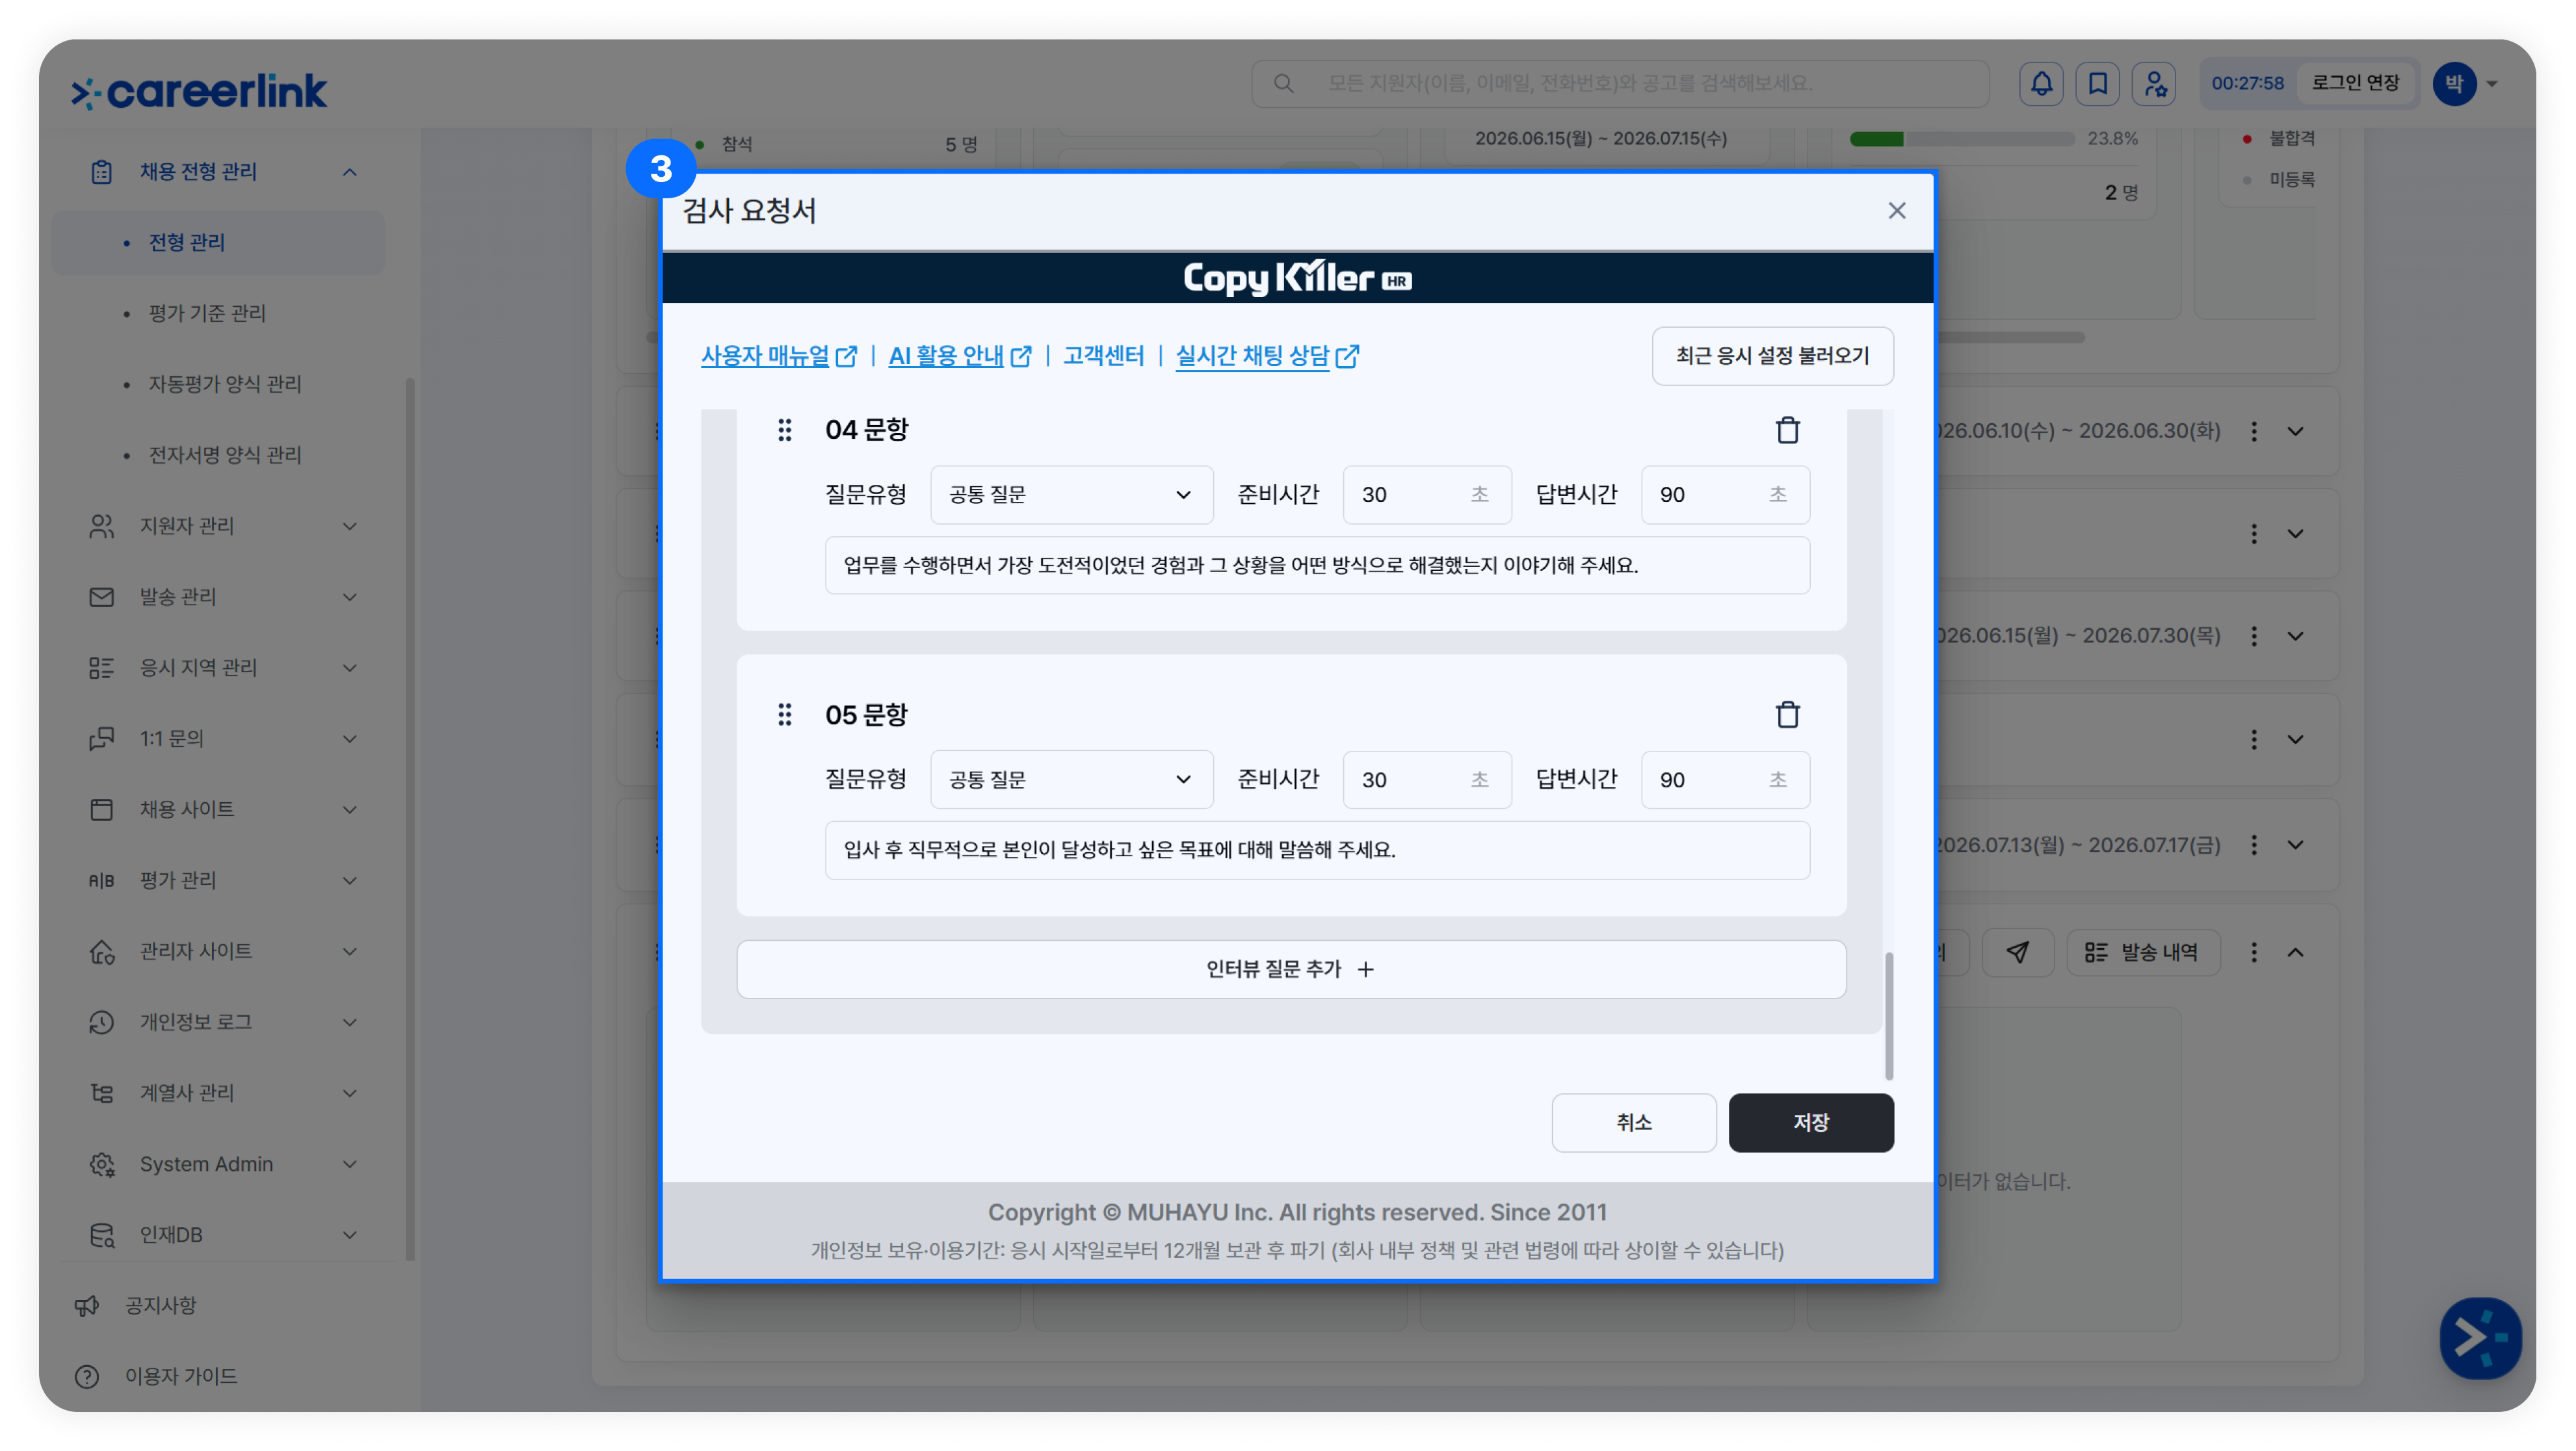Viewport: 2576px width, 1451px height.
Task: Click the 발송 내역 button
Action: click(2143, 952)
